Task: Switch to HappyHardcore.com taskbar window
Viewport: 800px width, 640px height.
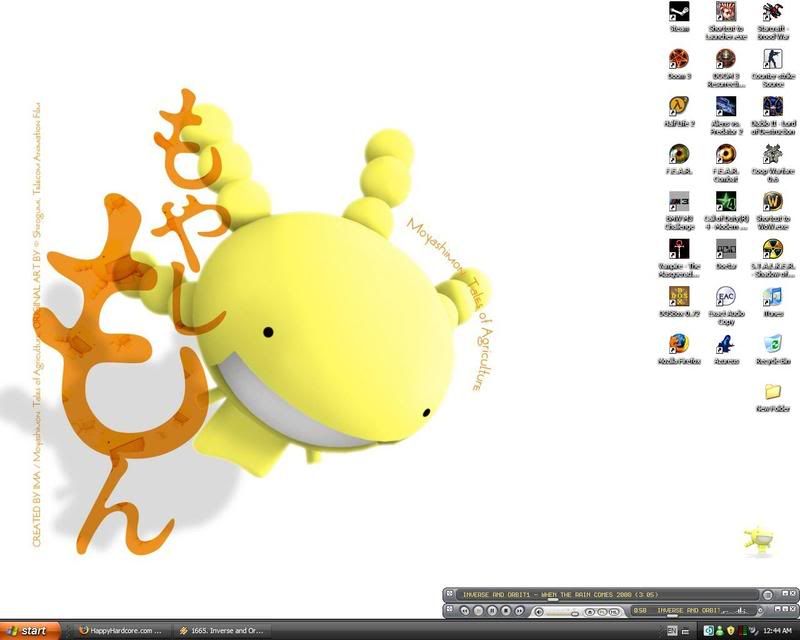Action: (x=120, y=631)
